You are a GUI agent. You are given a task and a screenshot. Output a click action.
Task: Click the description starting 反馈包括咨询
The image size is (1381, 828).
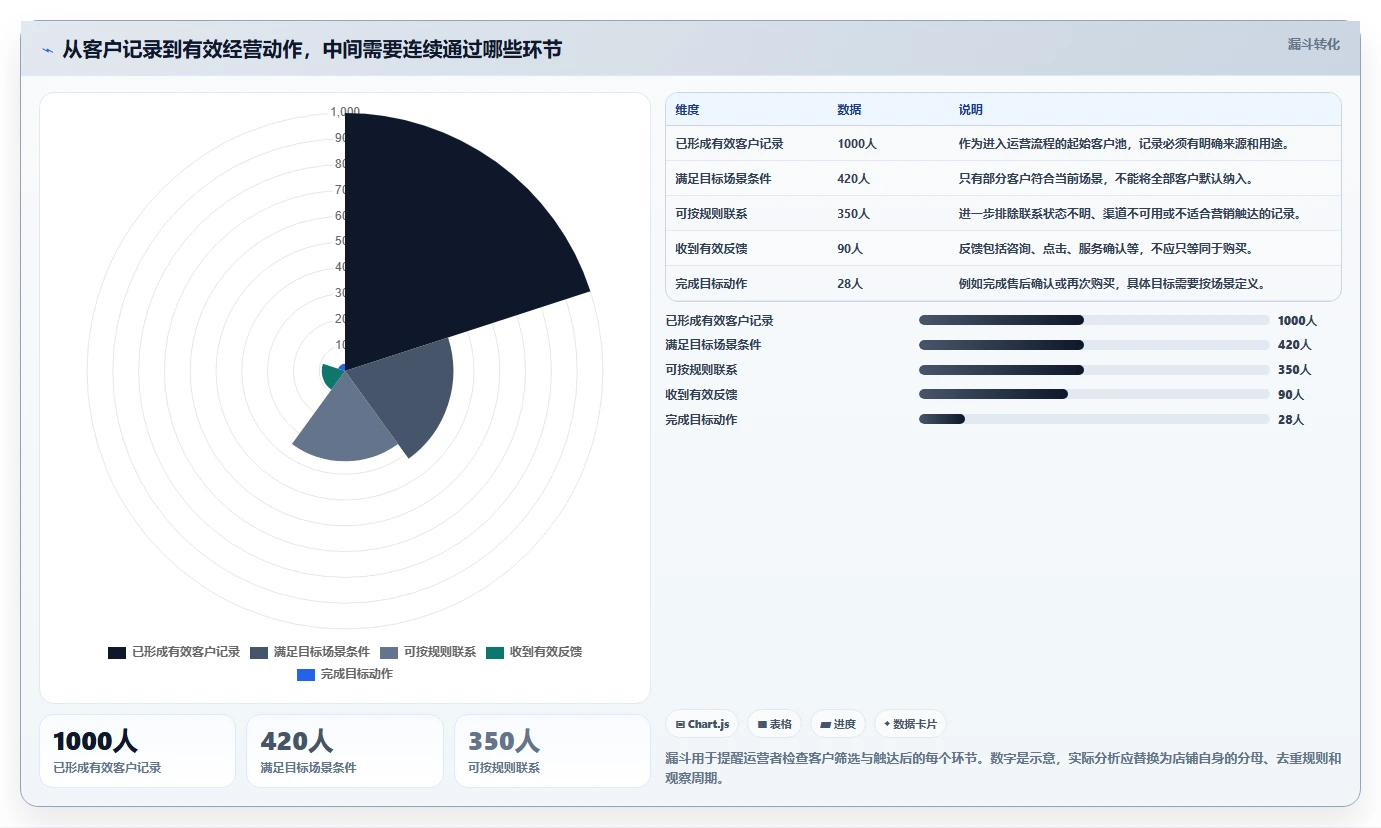coord(1106,249)
